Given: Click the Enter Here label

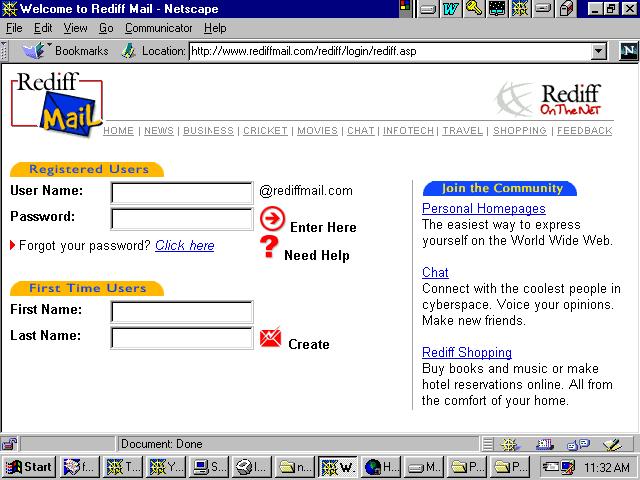Looking at the screenshot, I should pos(323,227).
